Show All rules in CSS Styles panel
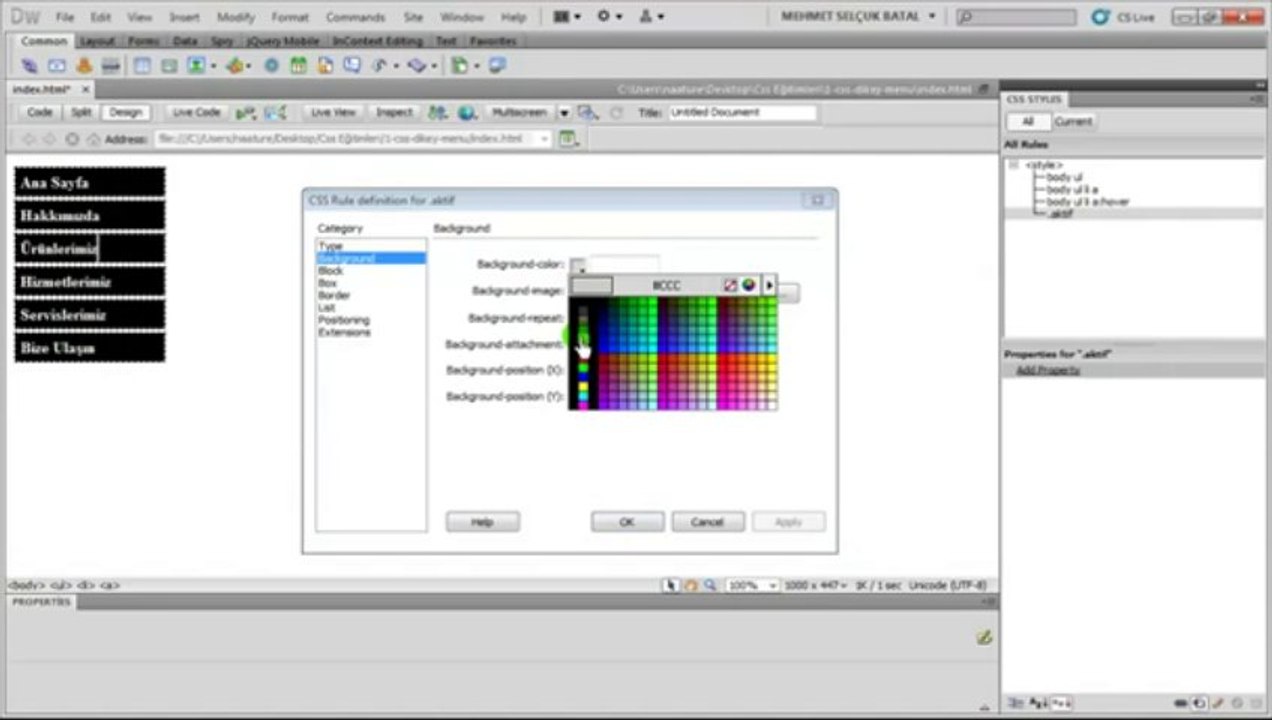This screenshot has height=720, width=1272. 1027,121
